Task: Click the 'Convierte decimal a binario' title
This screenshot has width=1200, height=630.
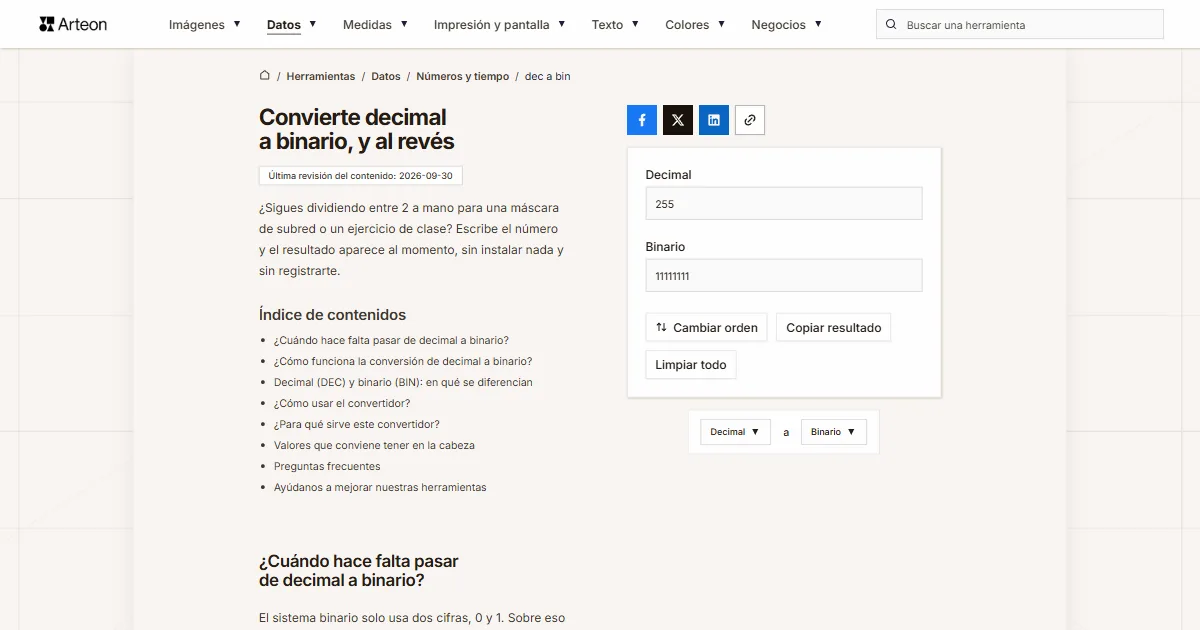Action: click(357, 130)
